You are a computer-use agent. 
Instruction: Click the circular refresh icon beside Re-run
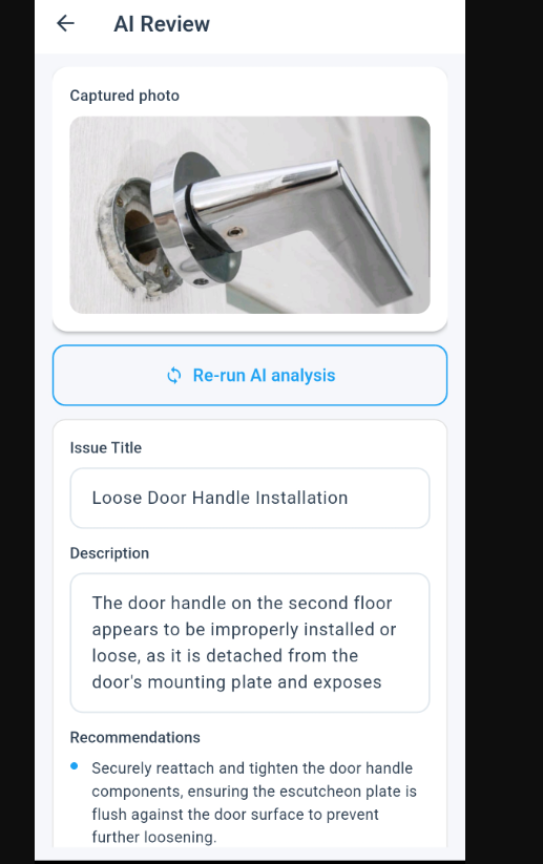pyautogui.click(x=174, y=375)
